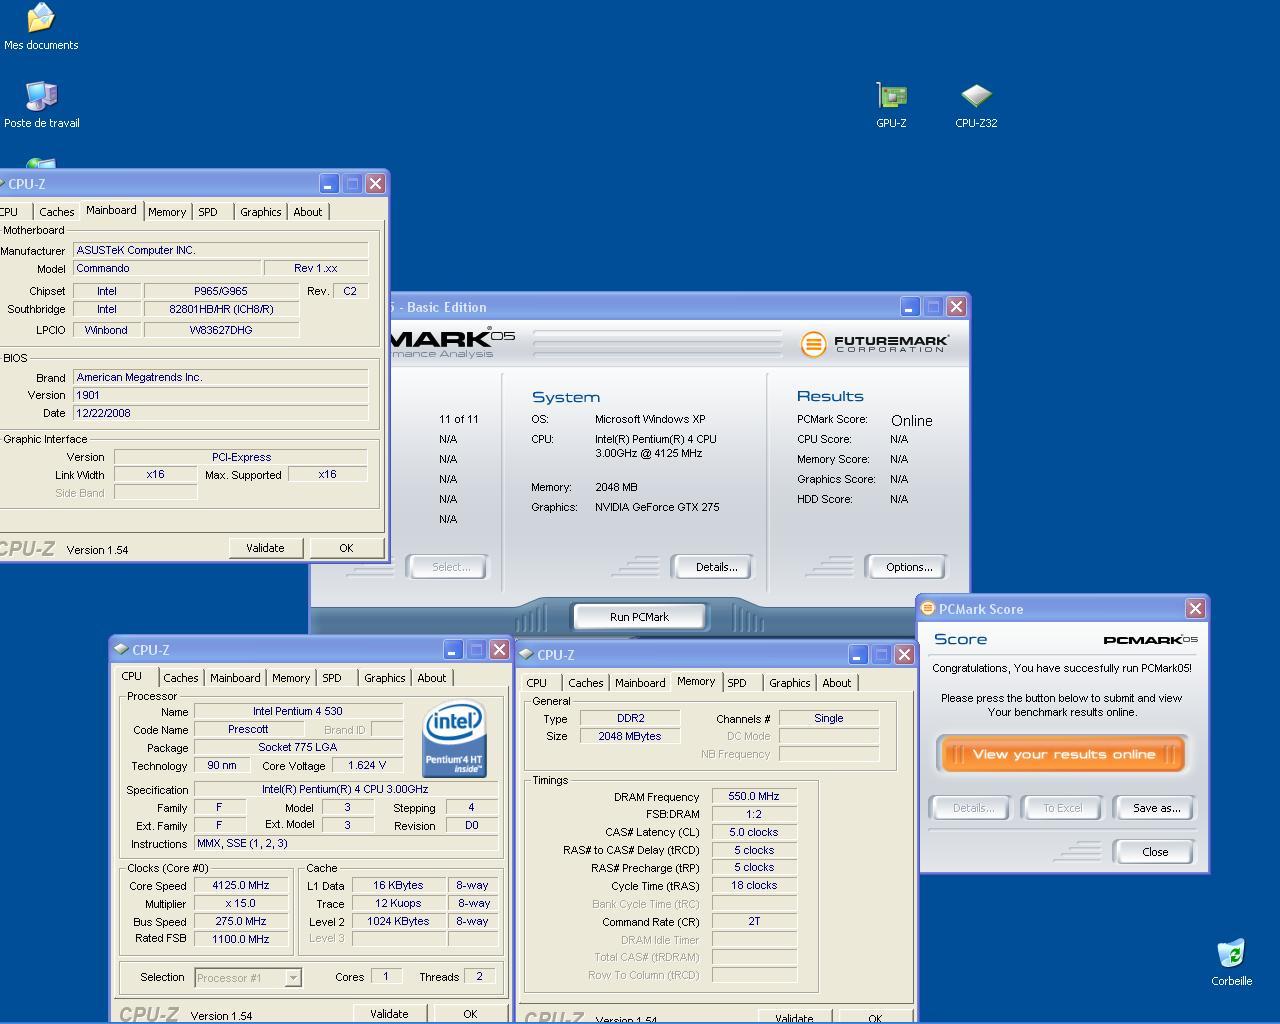Screen dimensions: 1280x1024
Task: Open Poste de travail desktop icon
Action: (x=41, y=105)
